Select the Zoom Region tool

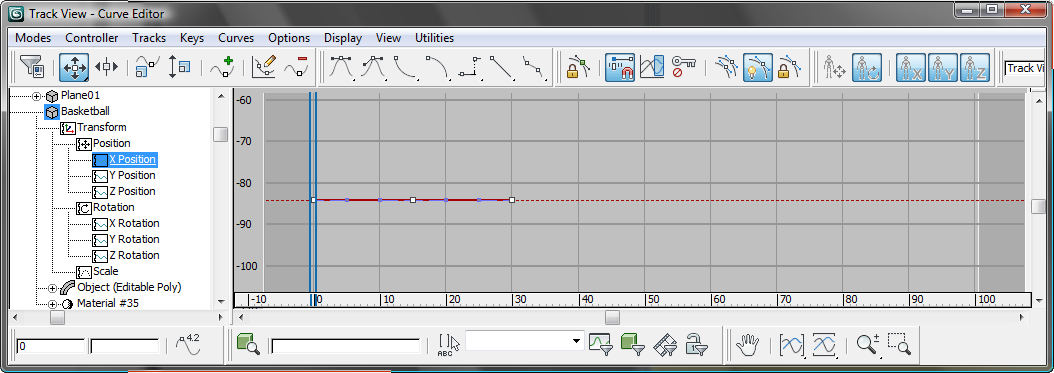pos(899,345)
